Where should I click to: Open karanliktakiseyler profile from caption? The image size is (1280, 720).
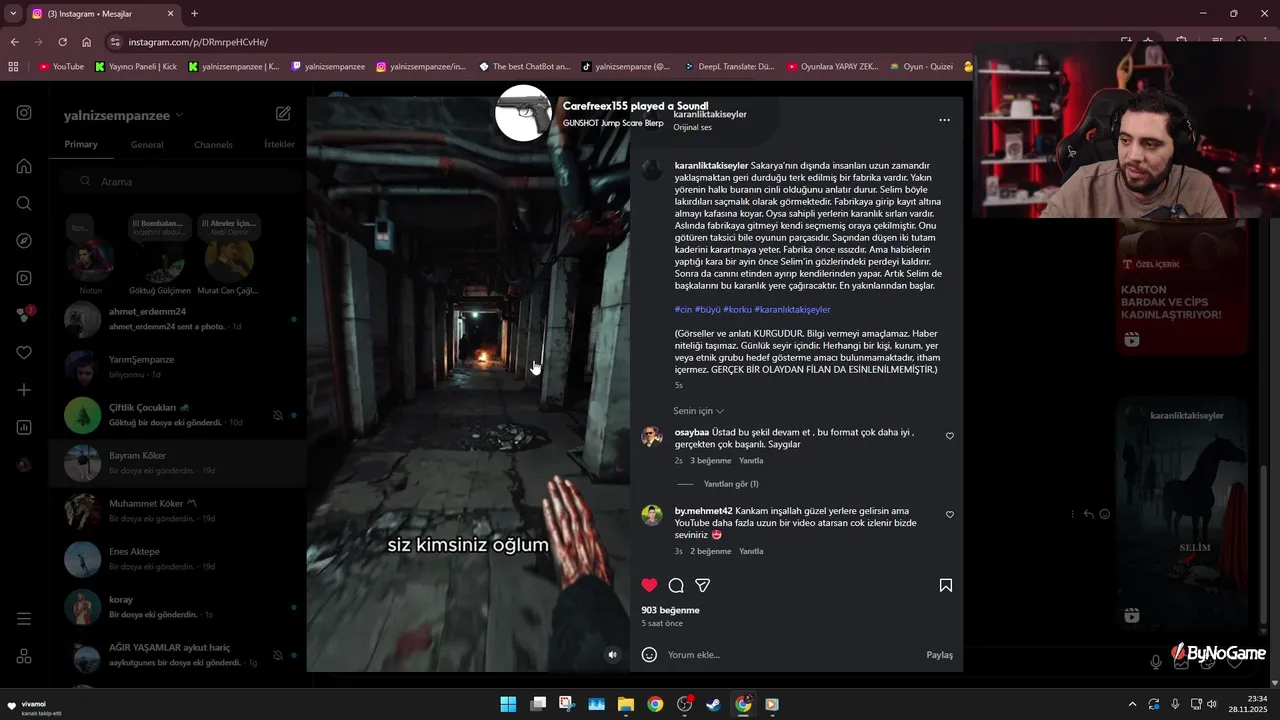[x=711, y=166]
